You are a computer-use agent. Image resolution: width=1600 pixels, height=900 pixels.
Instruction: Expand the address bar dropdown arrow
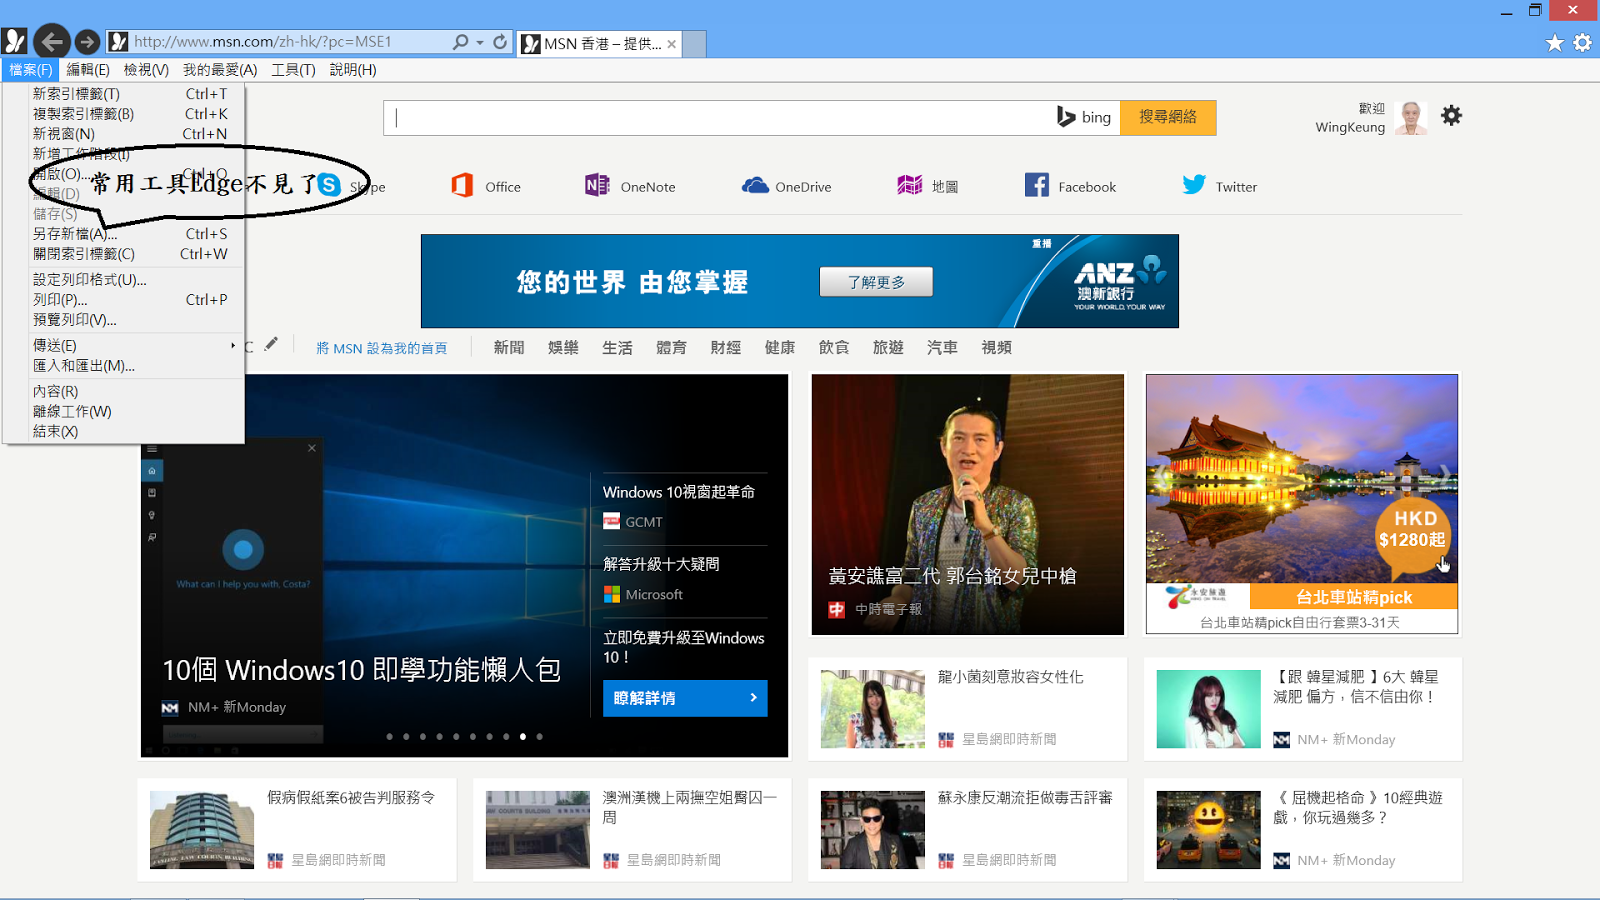pos(480,42)
